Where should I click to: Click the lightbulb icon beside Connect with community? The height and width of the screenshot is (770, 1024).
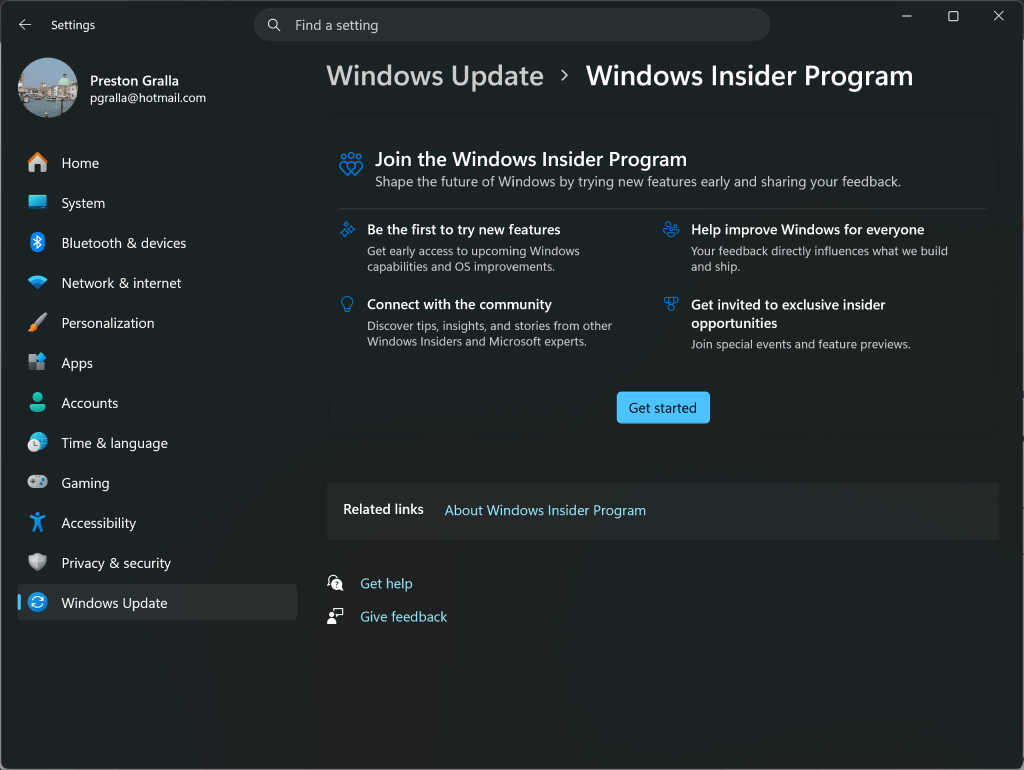coord(347,304)
